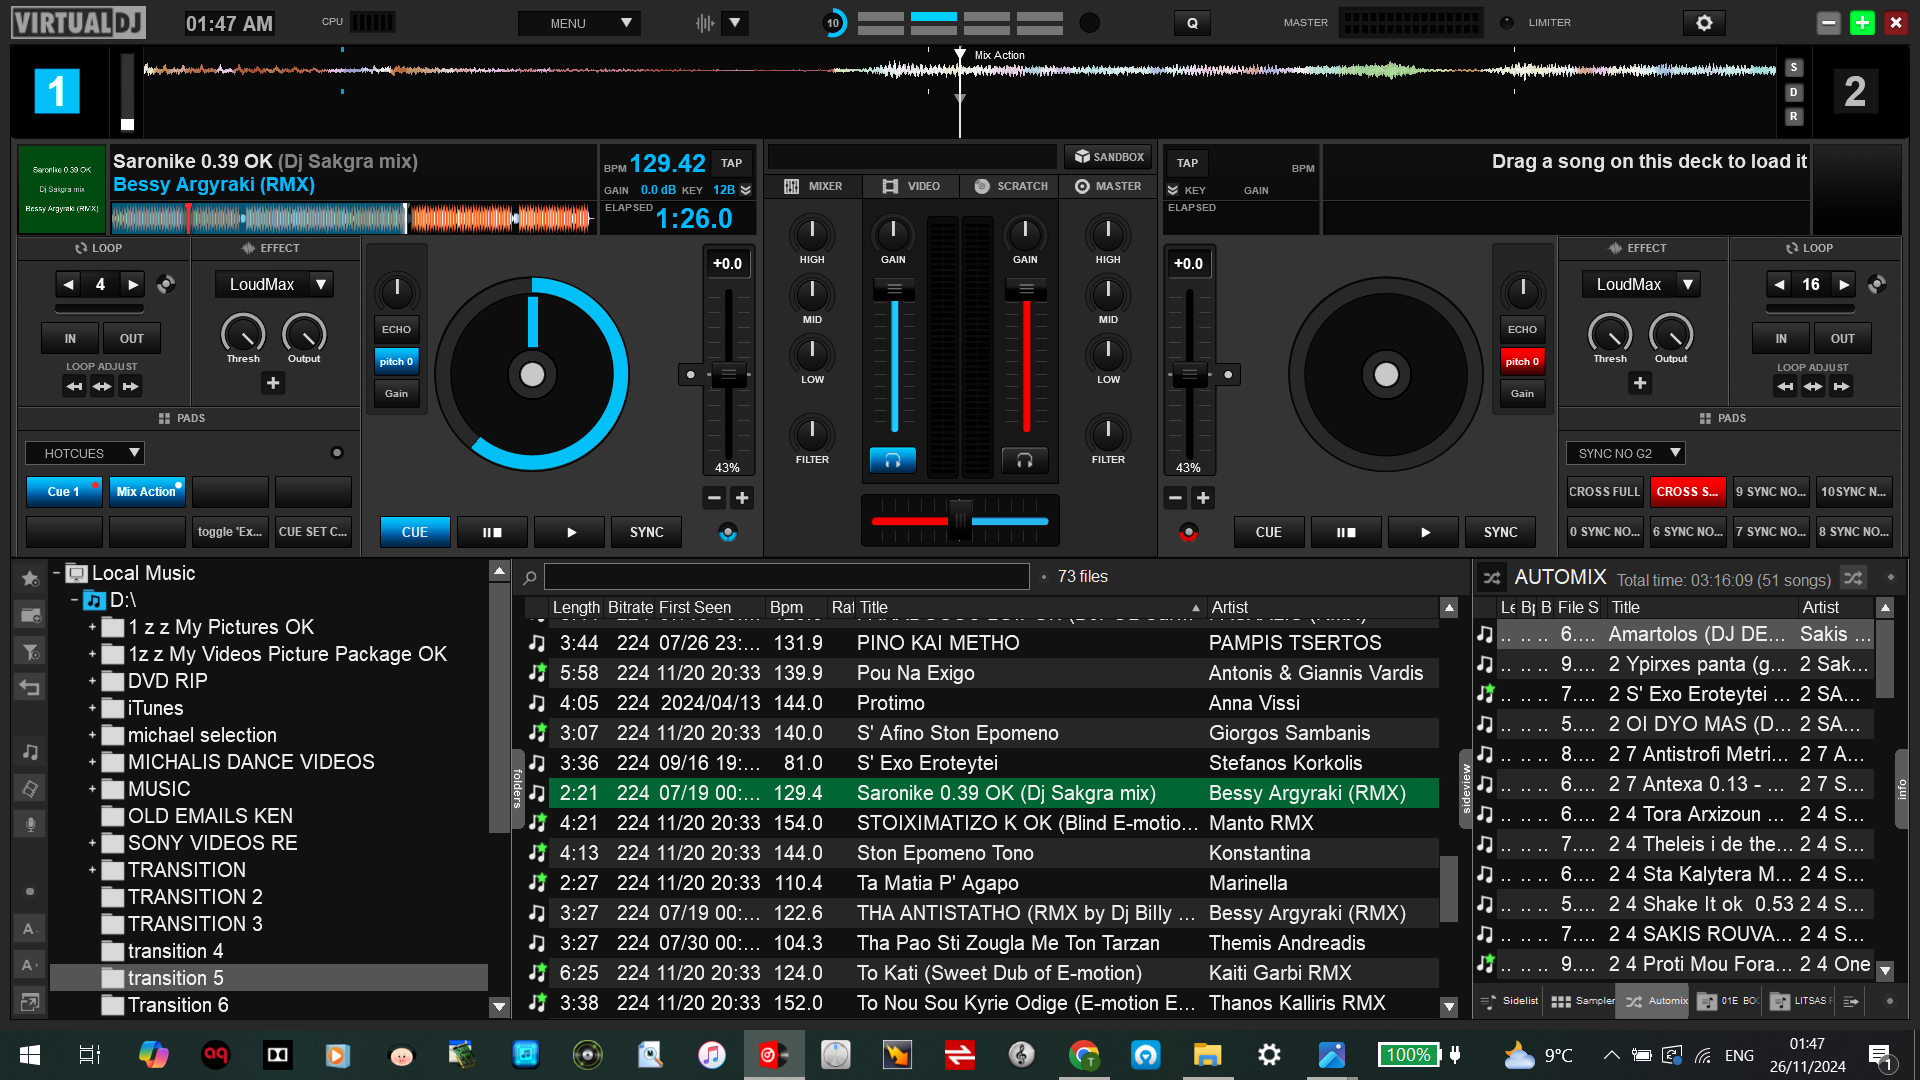The height and width of the screenshot is (1080, 1920).
Task: Toggle deck 1 Gain effect button
Action: pos(397,393)
